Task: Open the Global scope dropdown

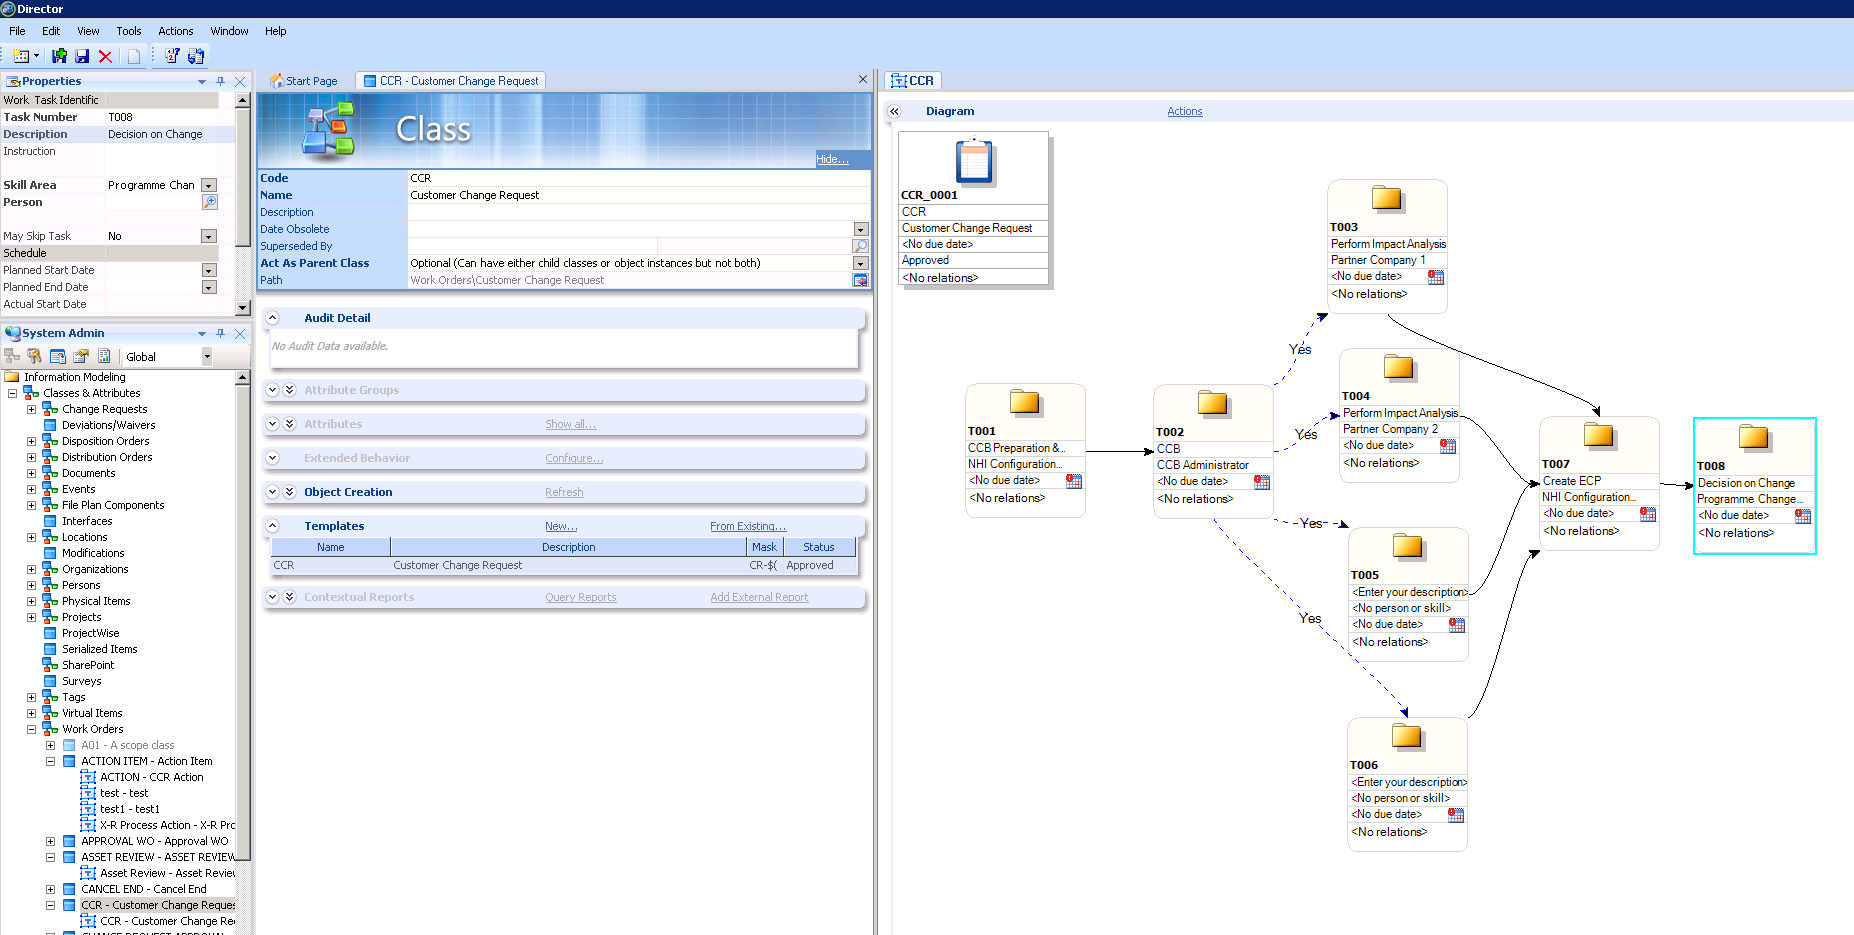Action: pos(207,357)
